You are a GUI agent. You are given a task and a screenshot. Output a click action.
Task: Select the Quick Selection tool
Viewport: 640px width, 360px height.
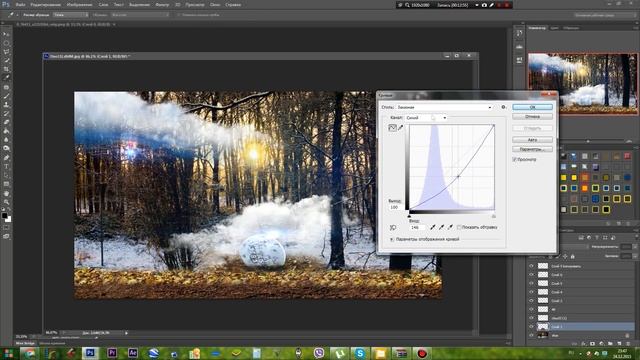pyautogui.click(x=6, y=60)
